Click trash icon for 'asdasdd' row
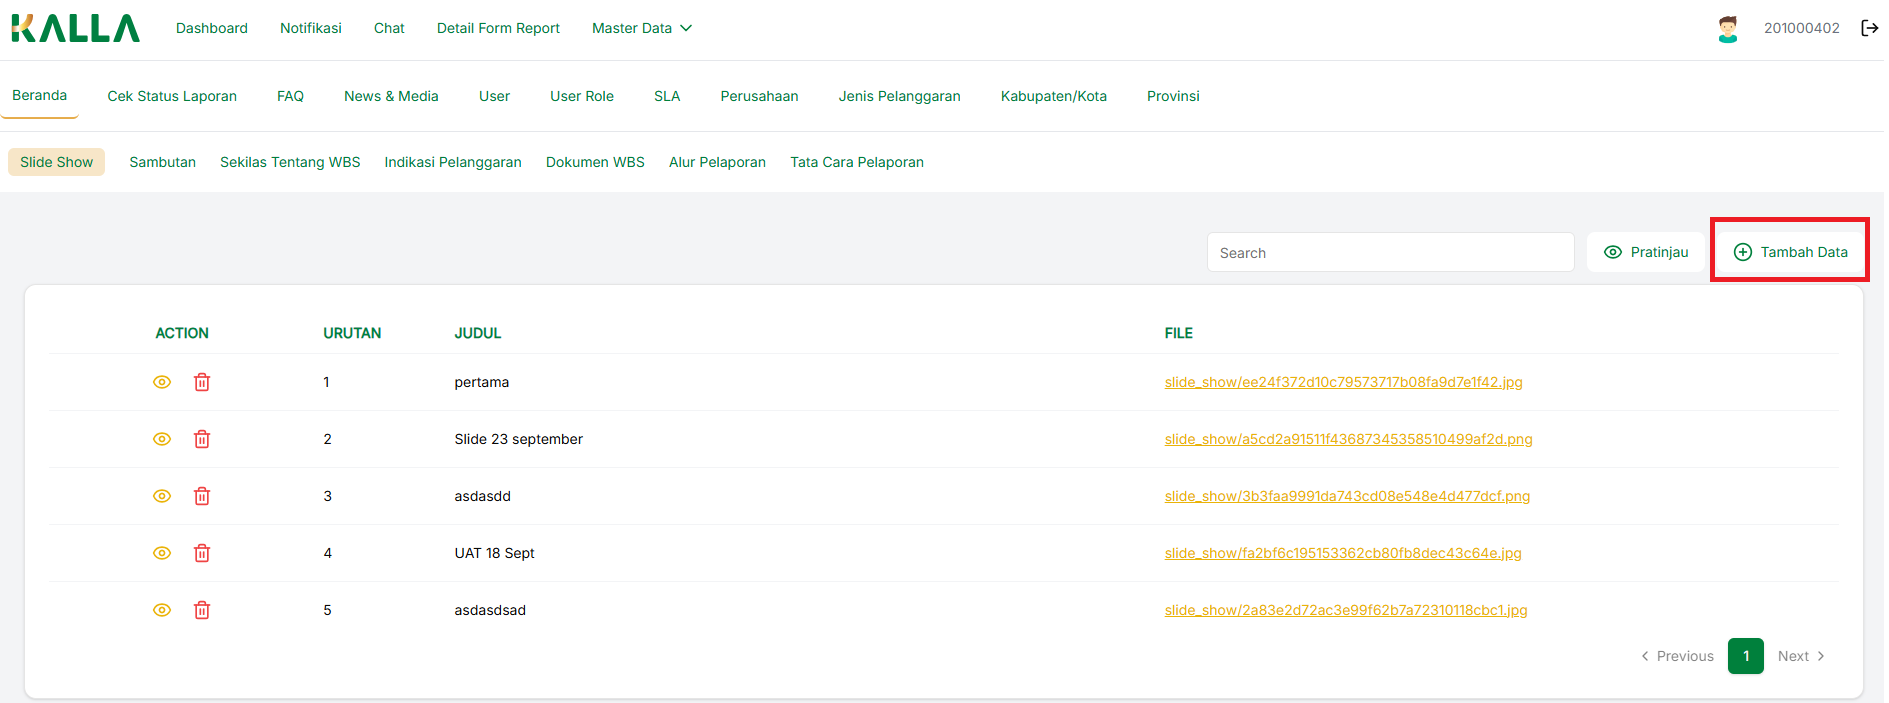Image resolution: width=1889 pixels, height=703 pixels. (202, 496)
